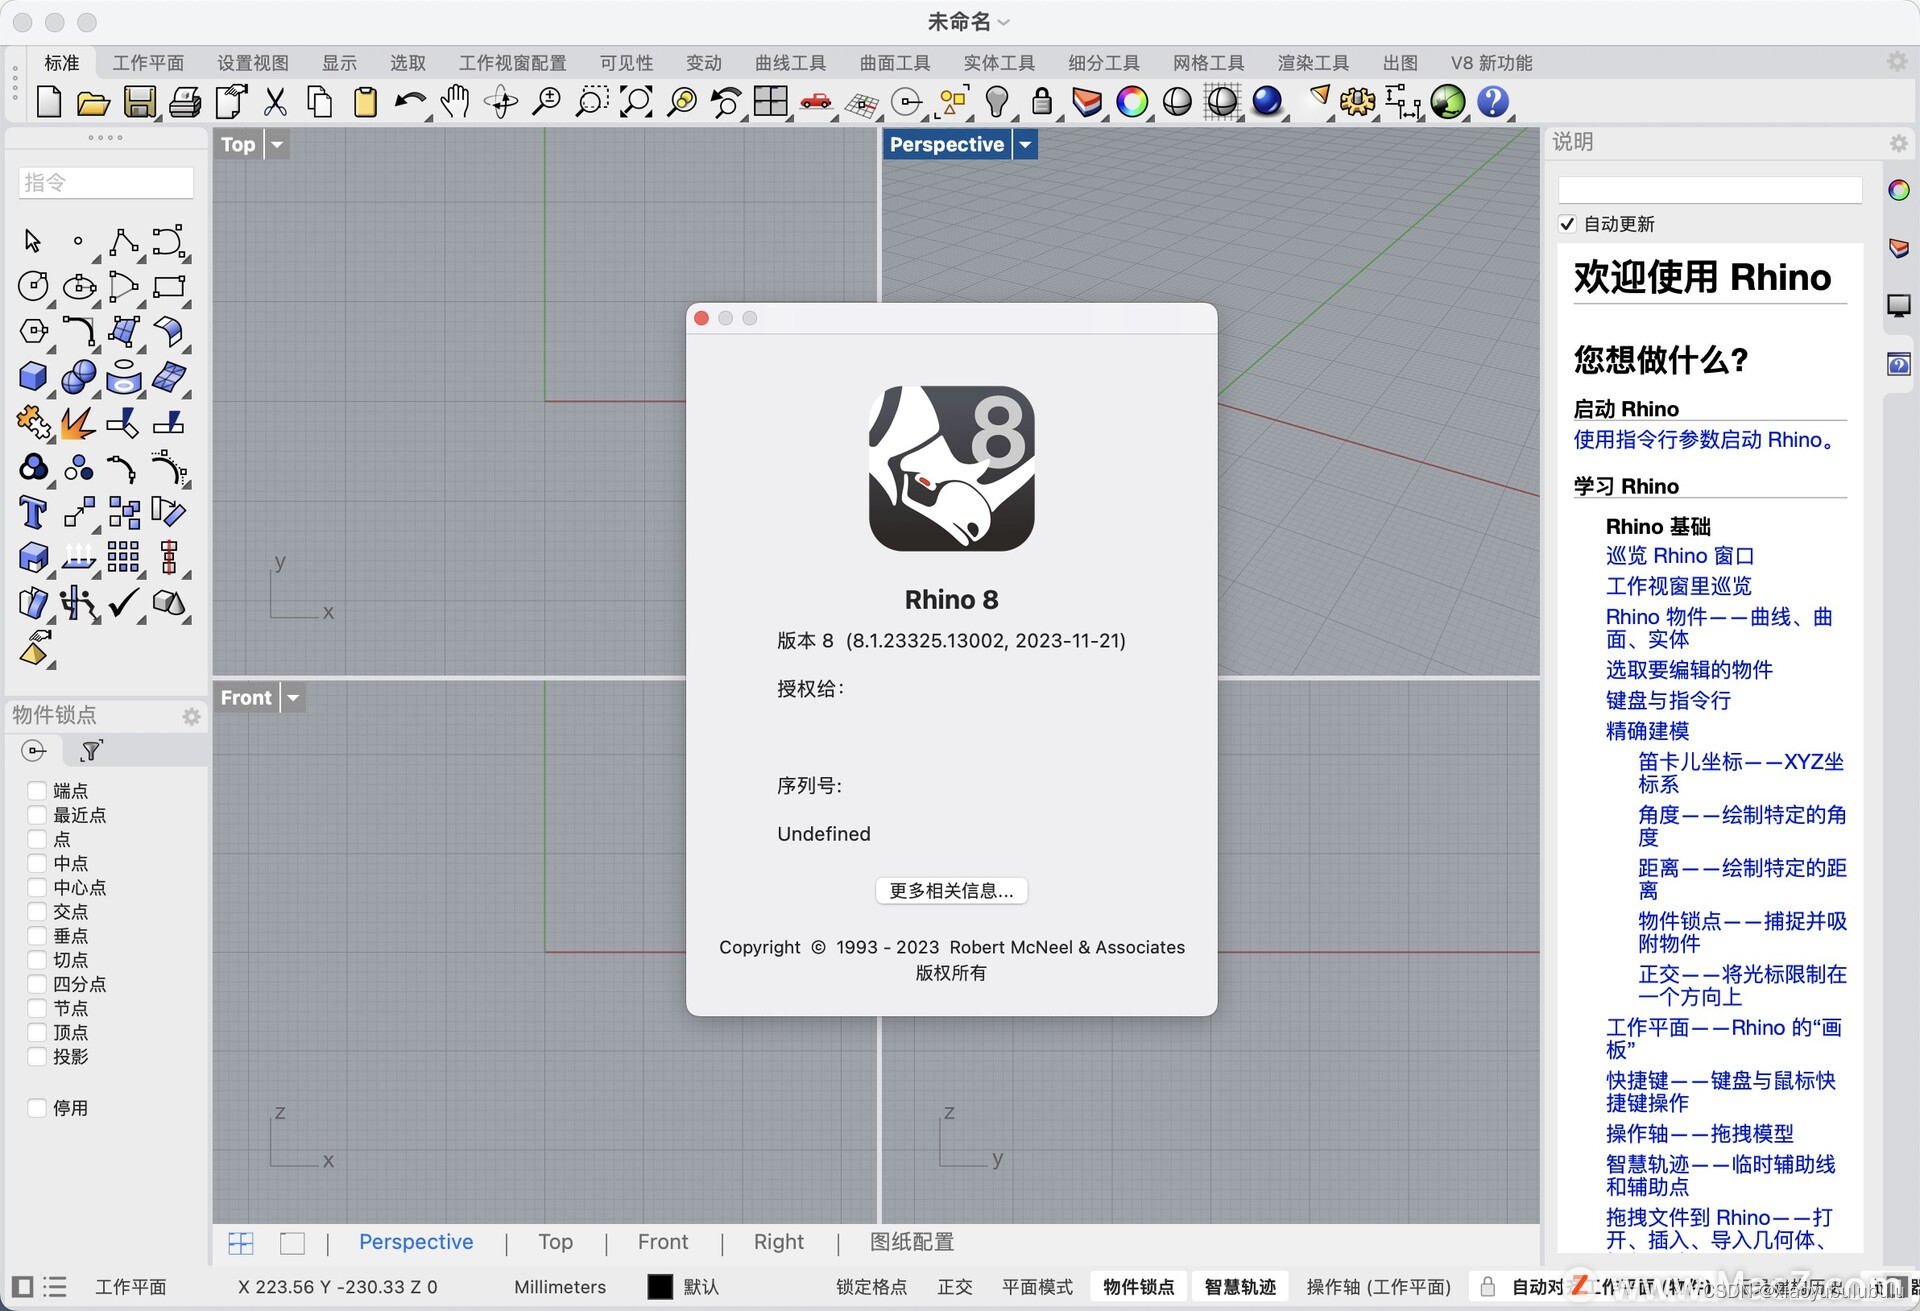Open the Perspective viewport dropdown menu
This screenshot has height=1311, width=1920.
pos(1025,145)
